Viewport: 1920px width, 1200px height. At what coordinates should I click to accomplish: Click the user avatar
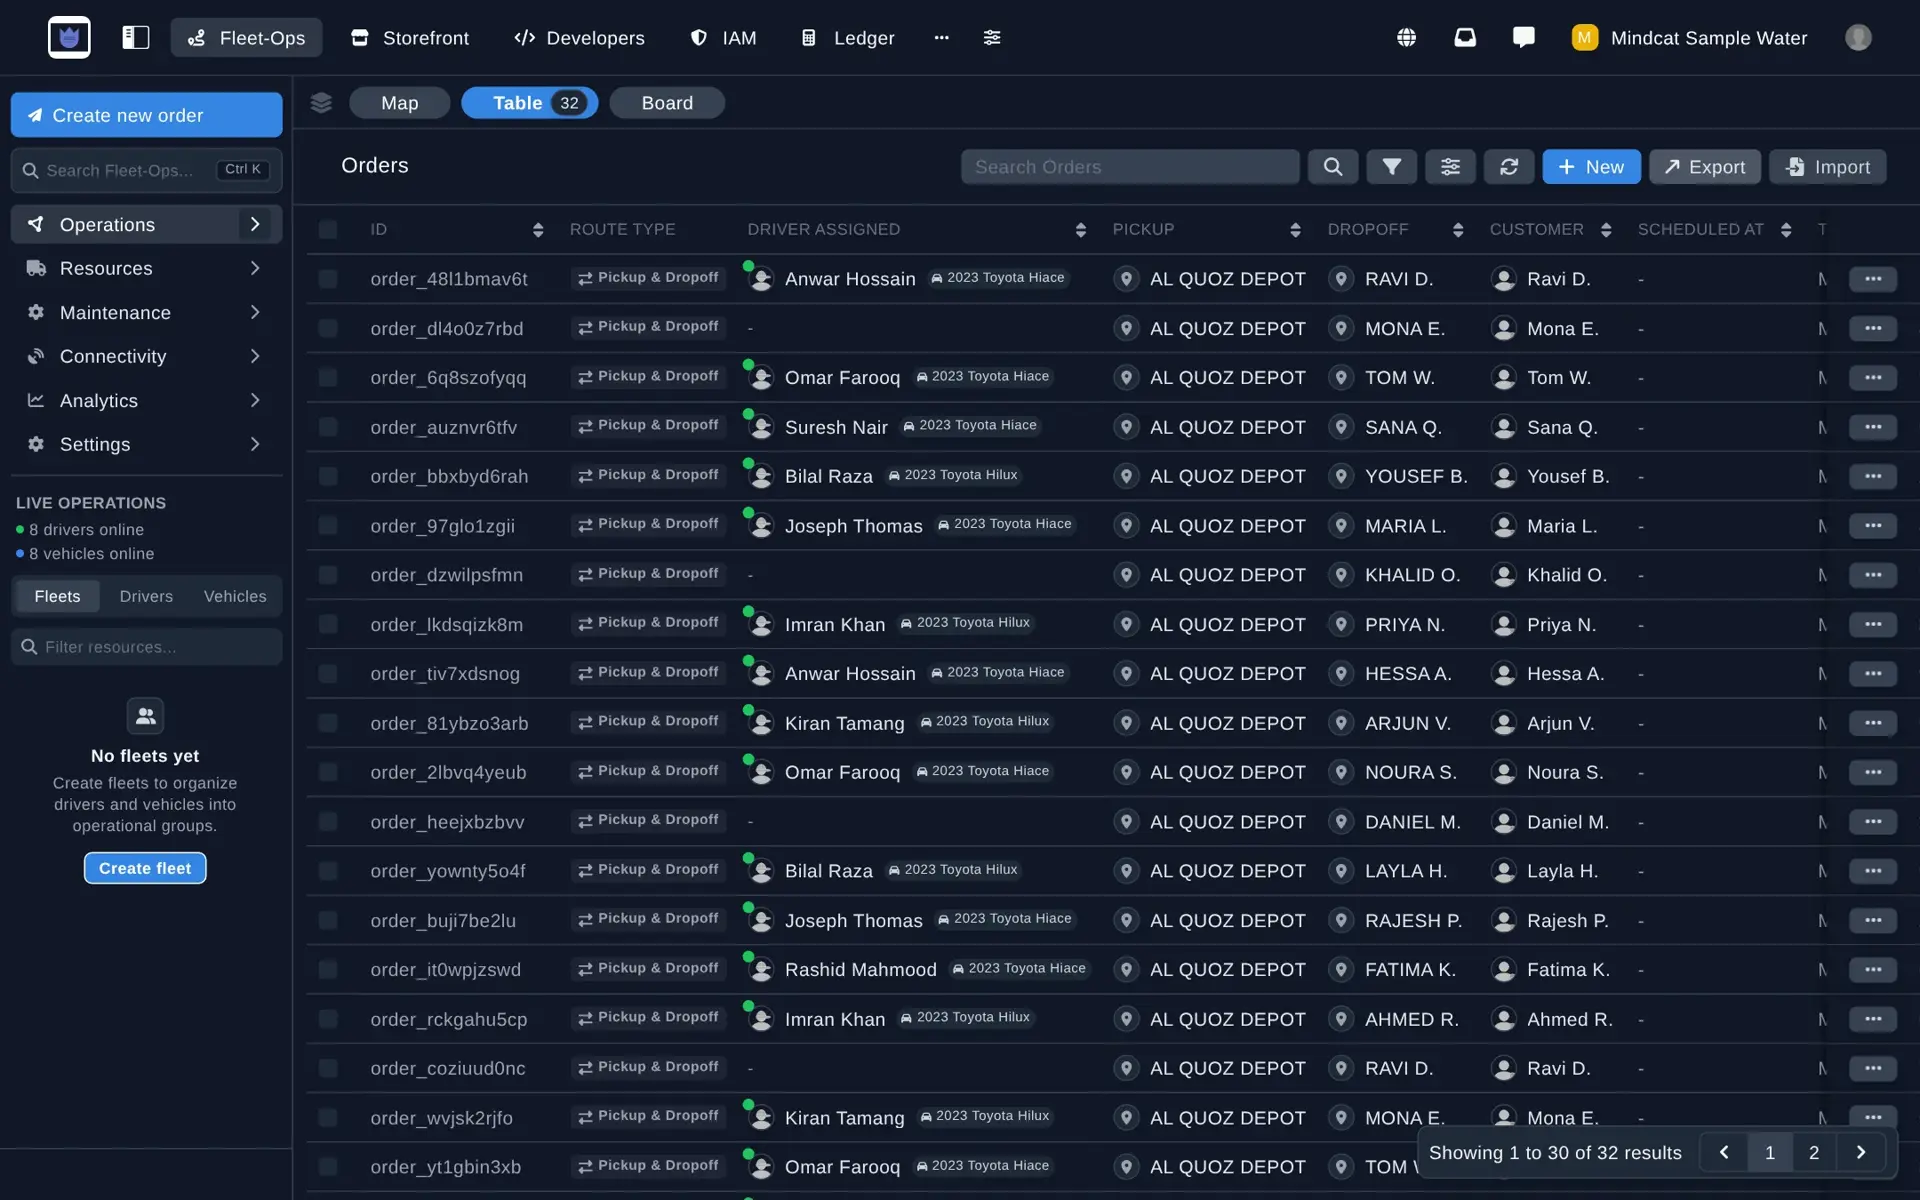click(1858, 38)
